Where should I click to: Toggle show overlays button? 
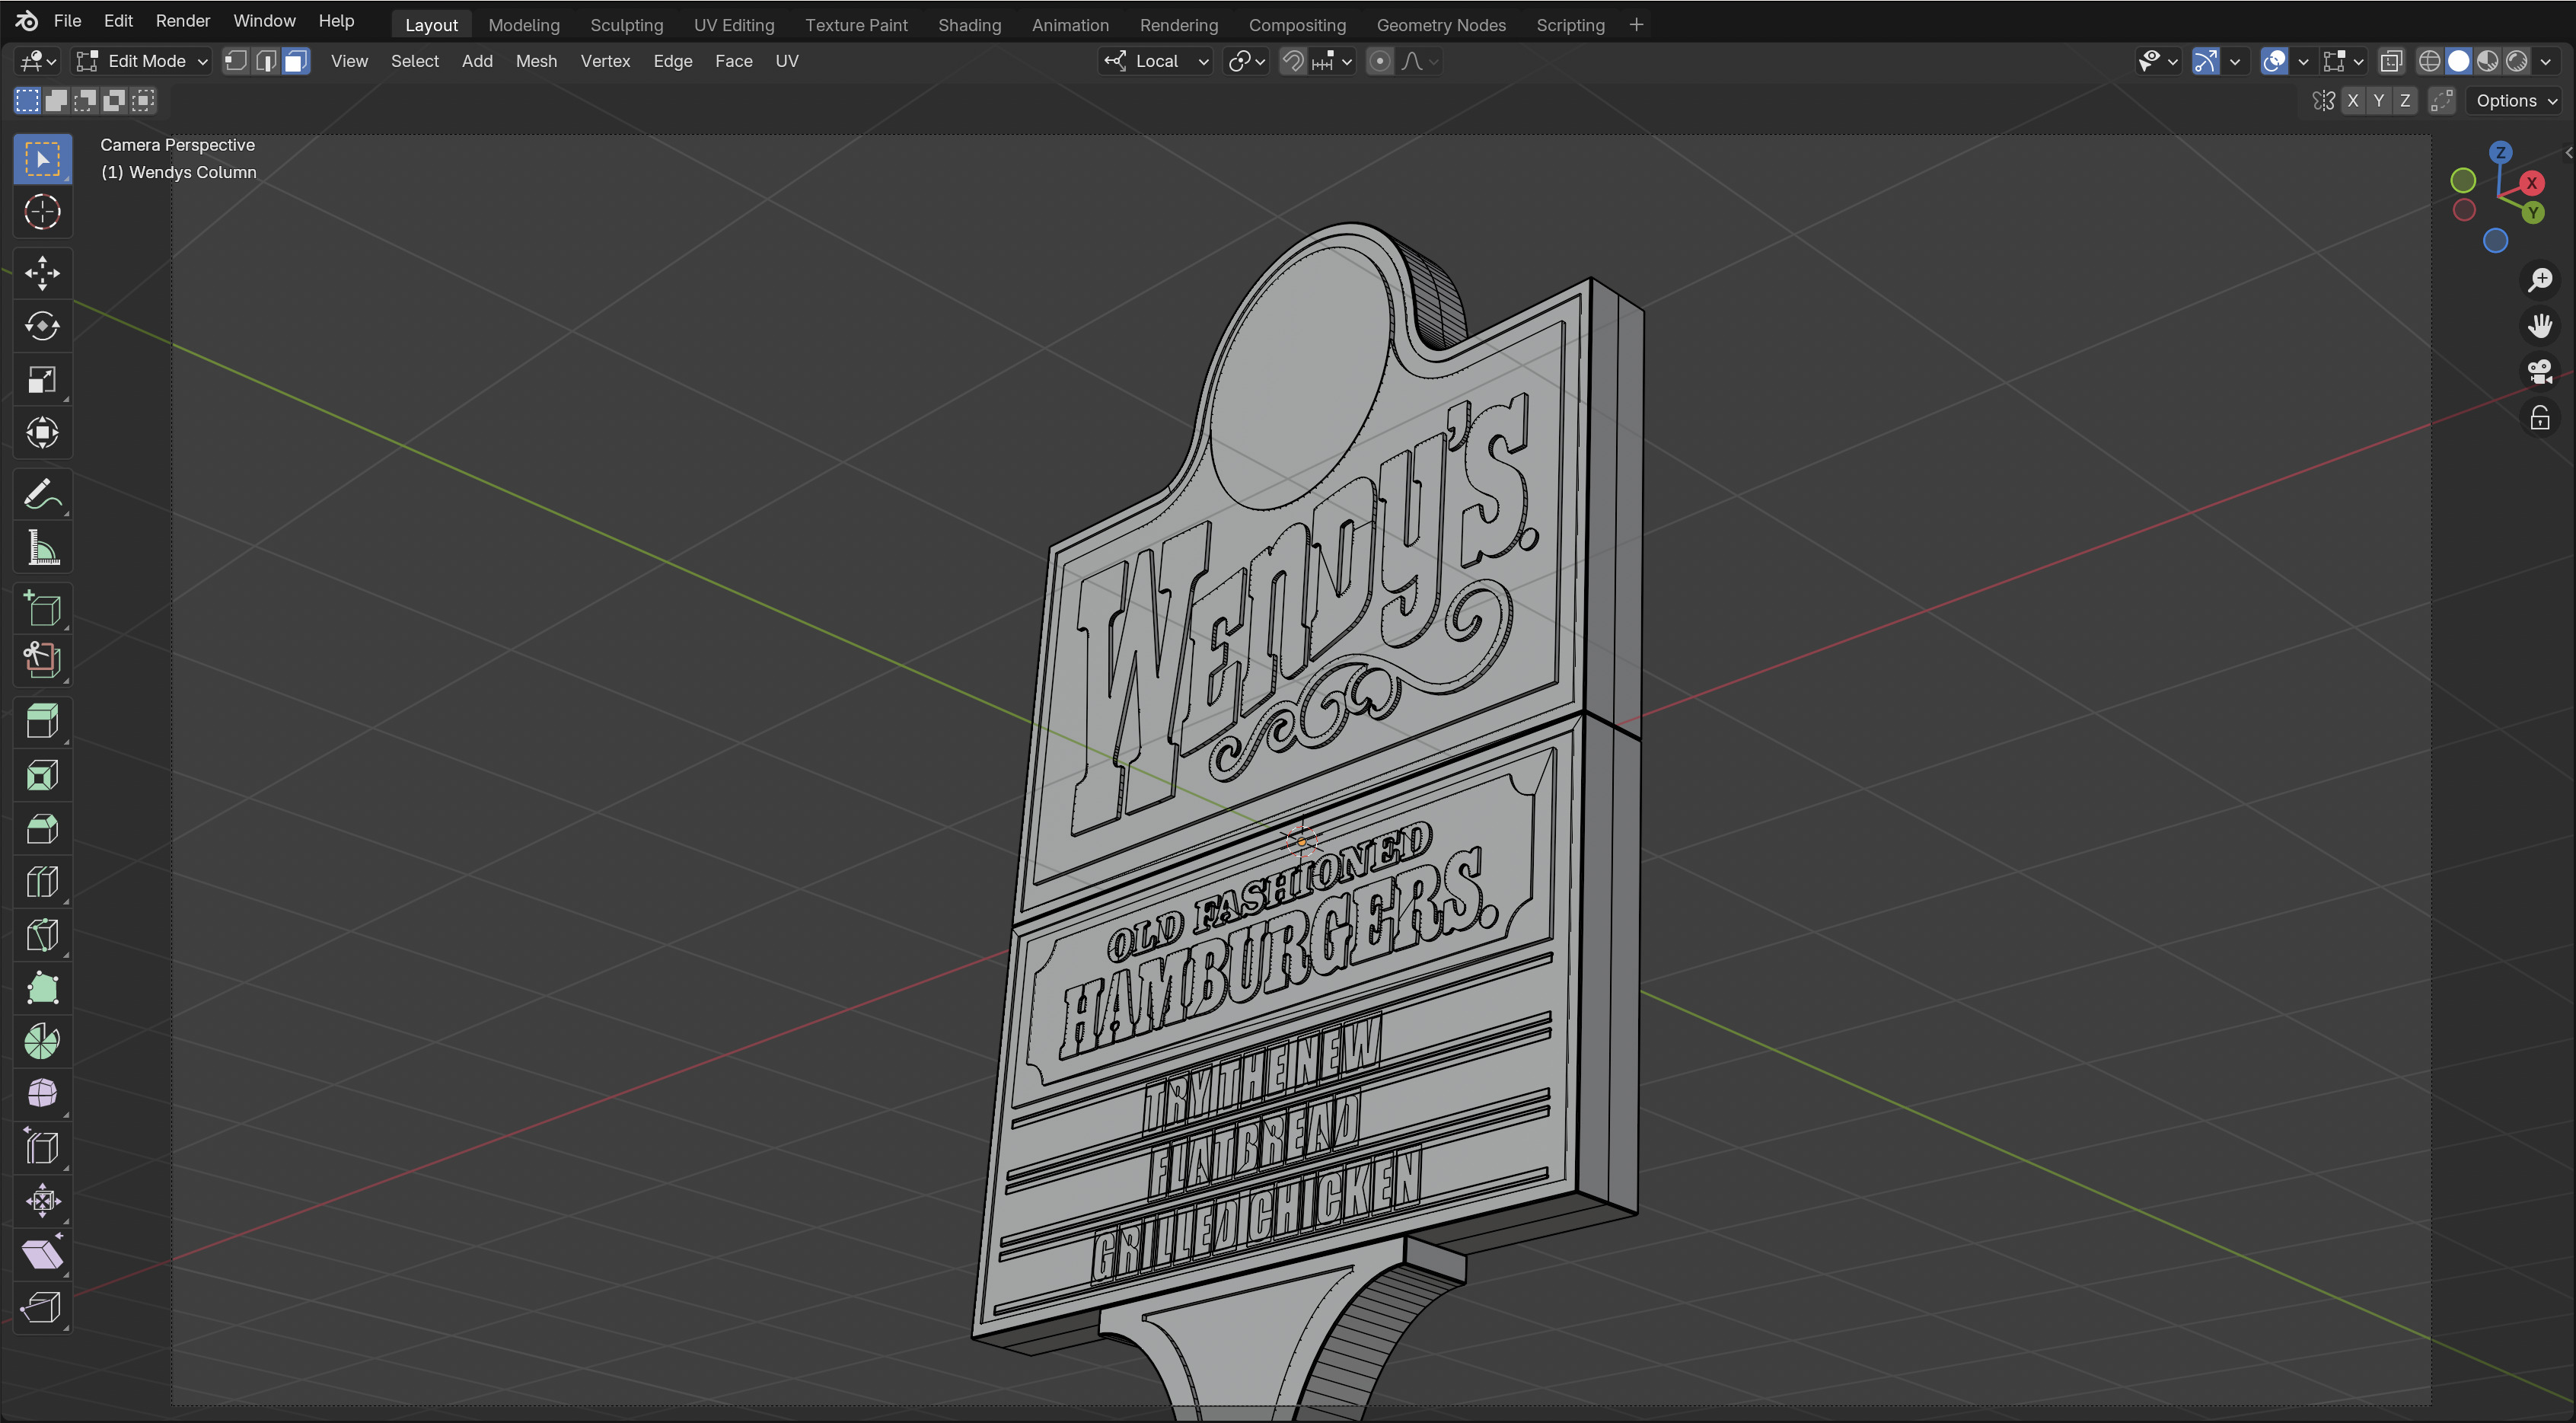tap(2274, 61)
